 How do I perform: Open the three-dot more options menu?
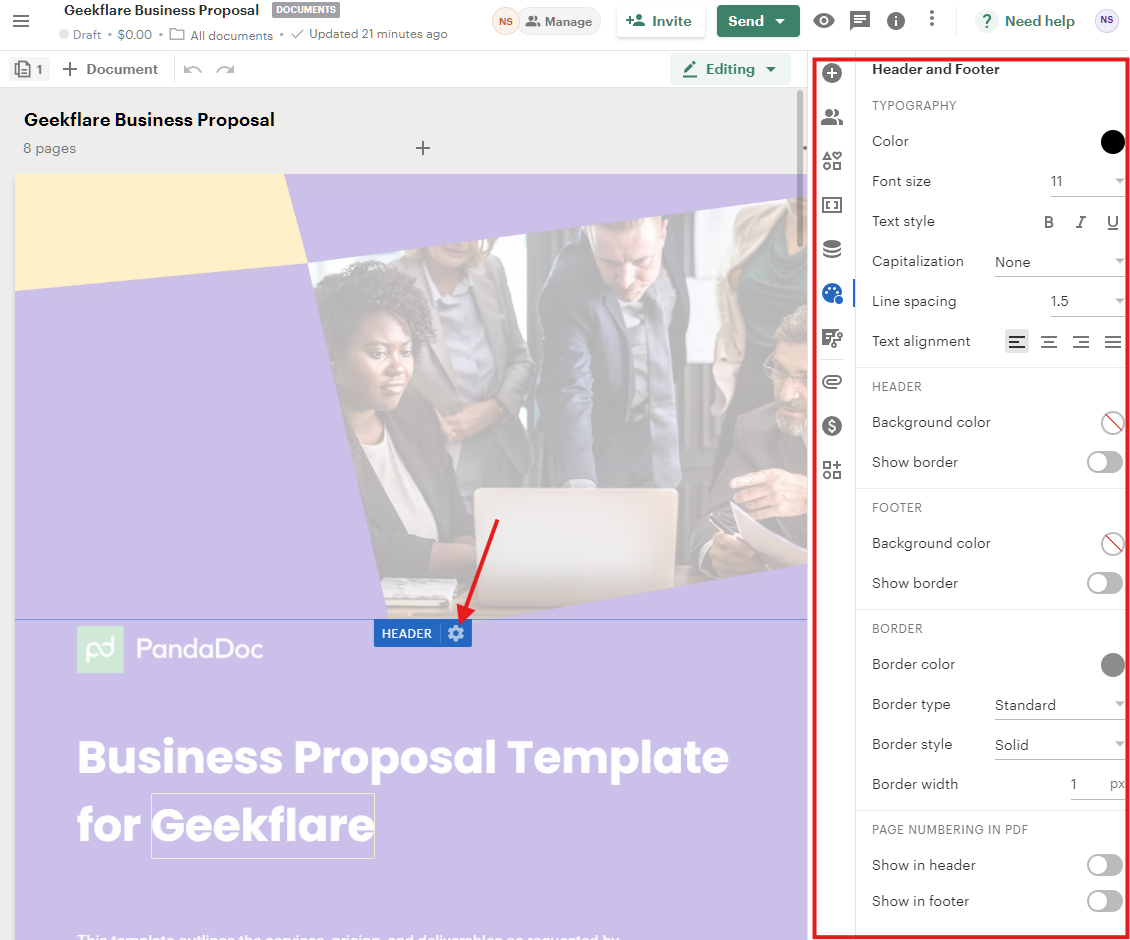click(x=932, y=19)
